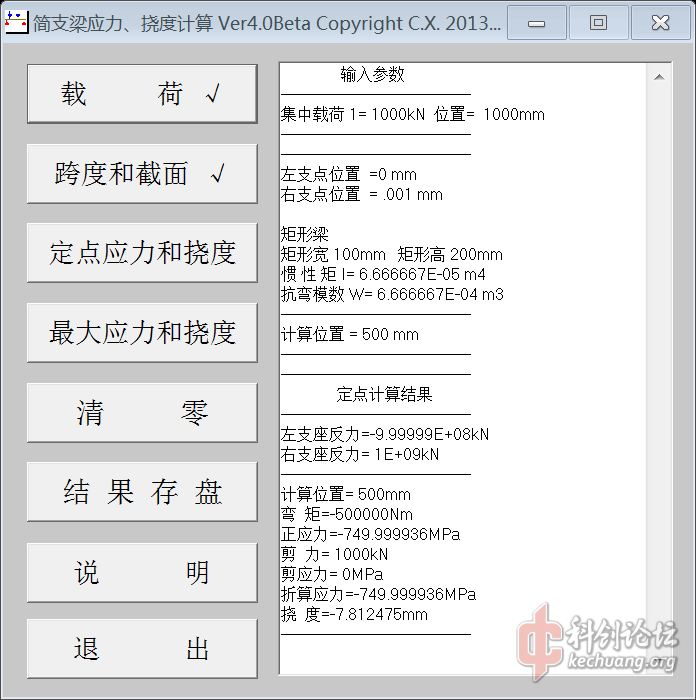Click the 定点计算结果 heading in results

click(x=384, y=394)
